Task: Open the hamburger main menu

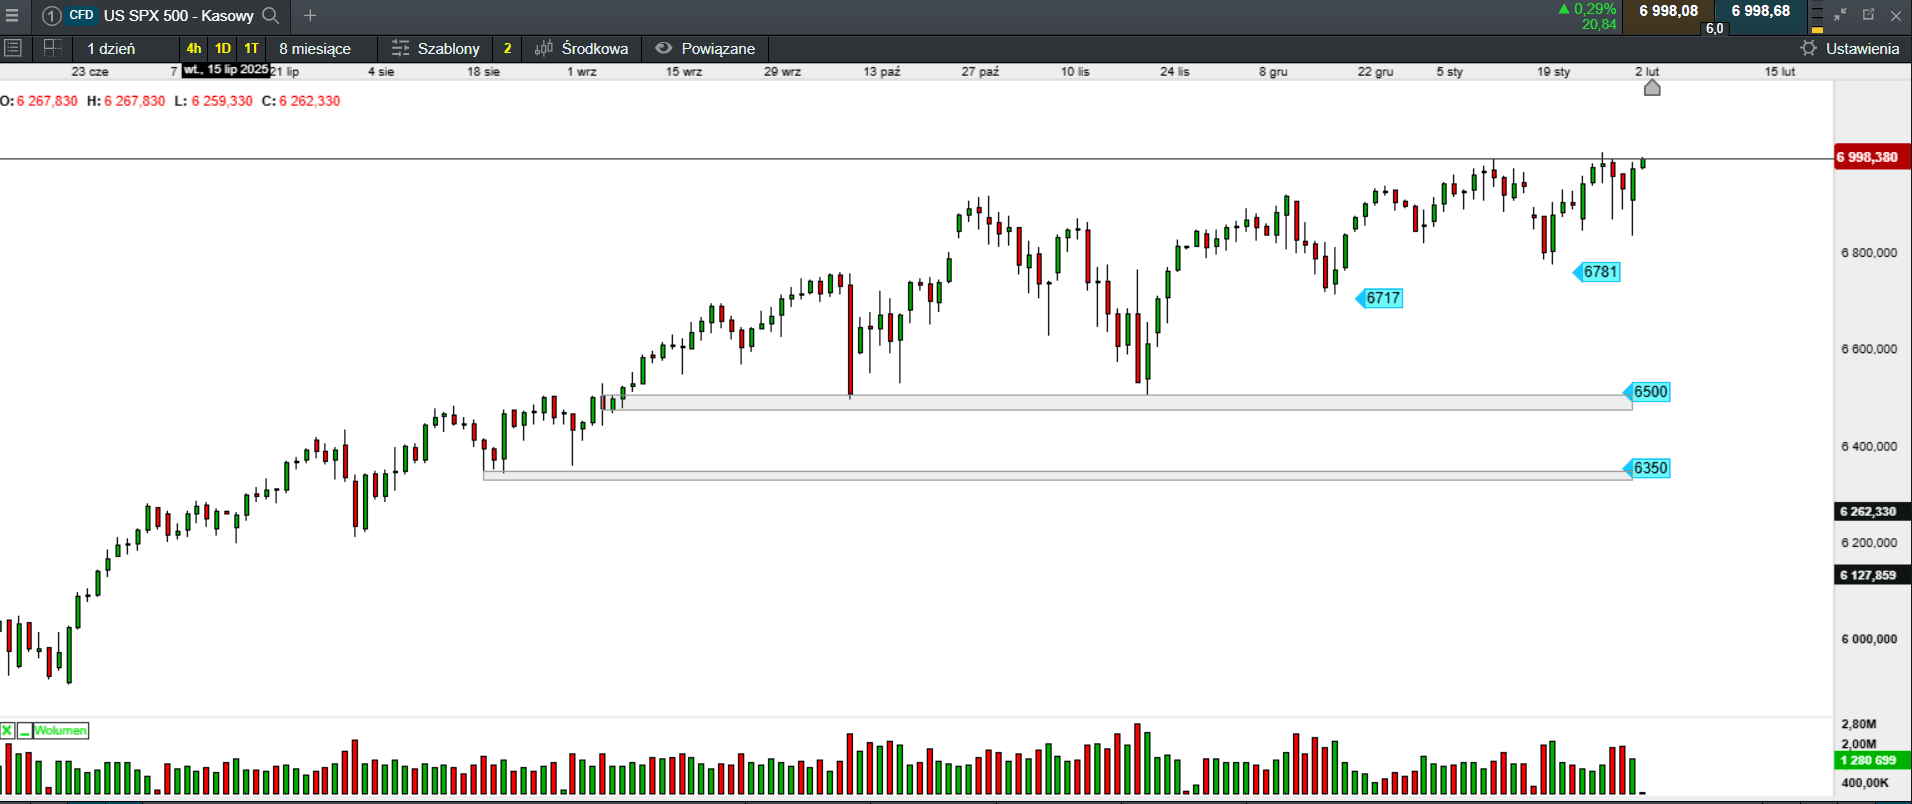Action: 12,15
